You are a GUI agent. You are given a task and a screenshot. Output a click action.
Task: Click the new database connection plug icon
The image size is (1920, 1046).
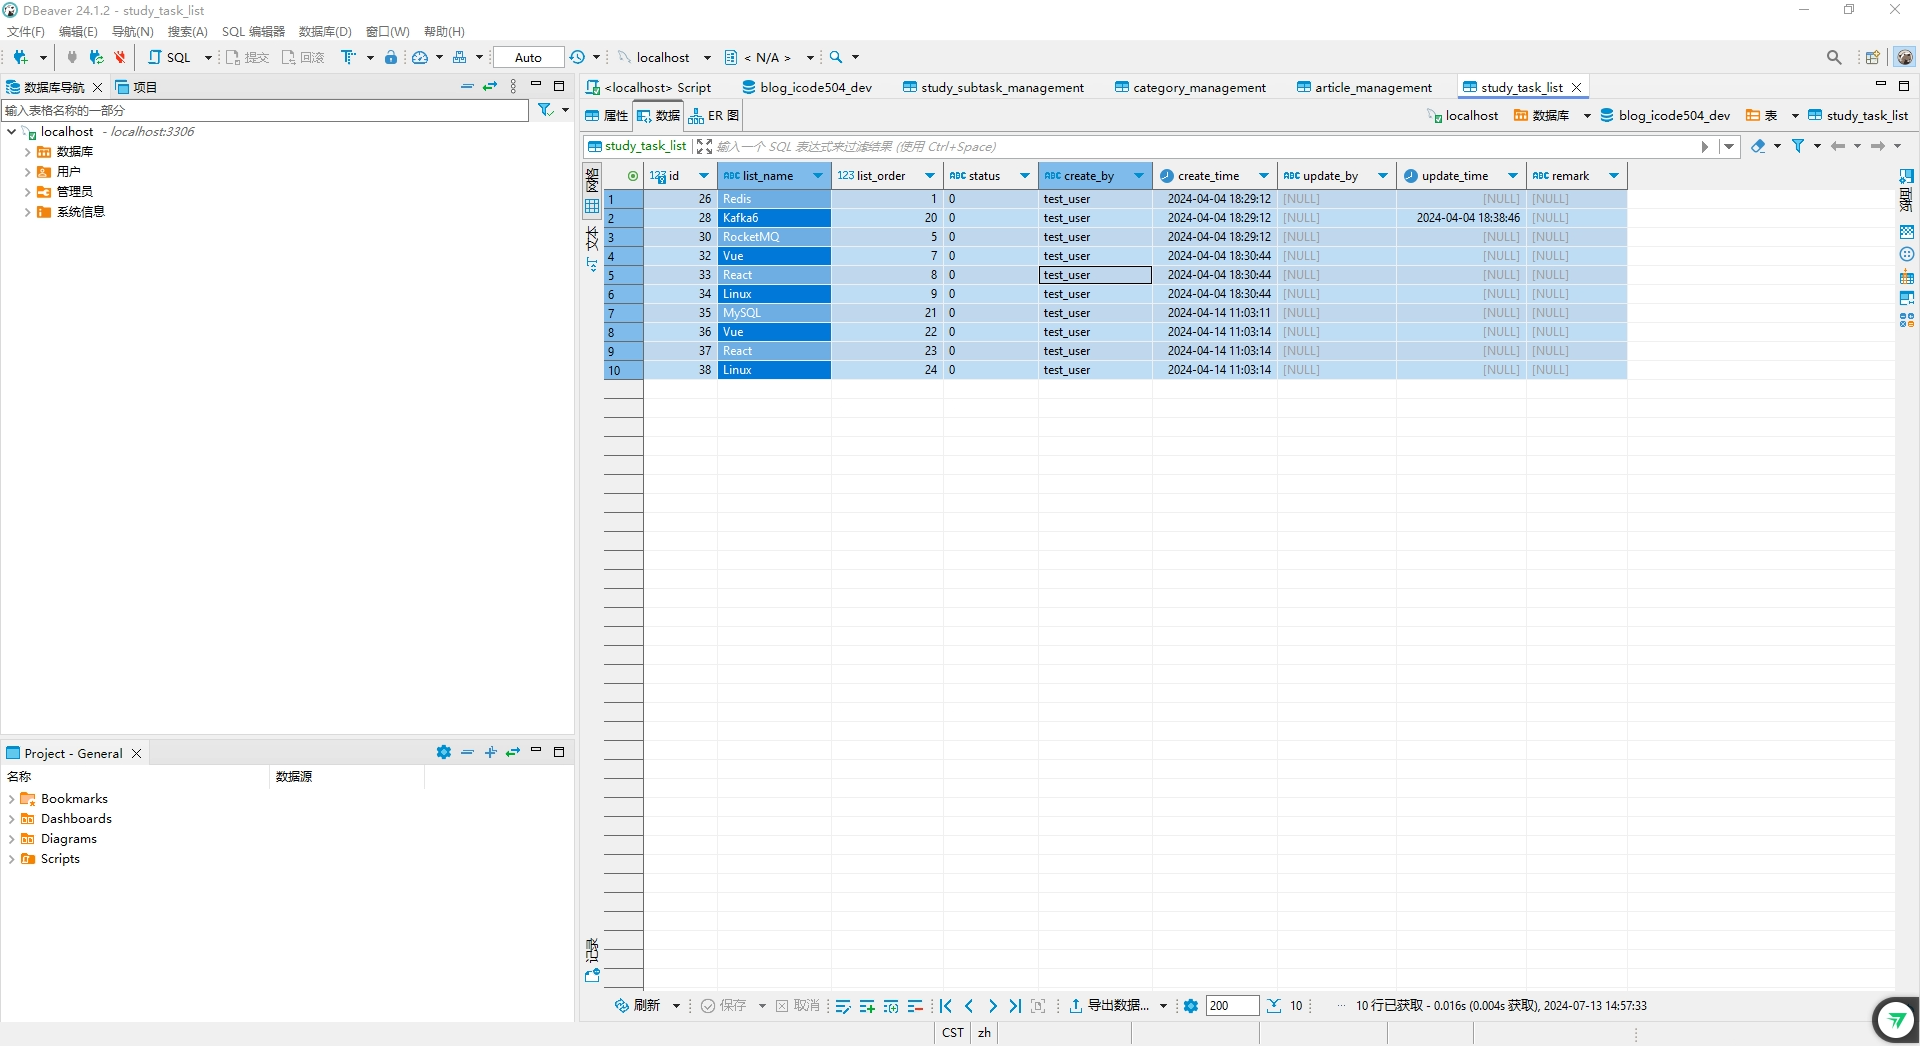click(x=19, y=57)
